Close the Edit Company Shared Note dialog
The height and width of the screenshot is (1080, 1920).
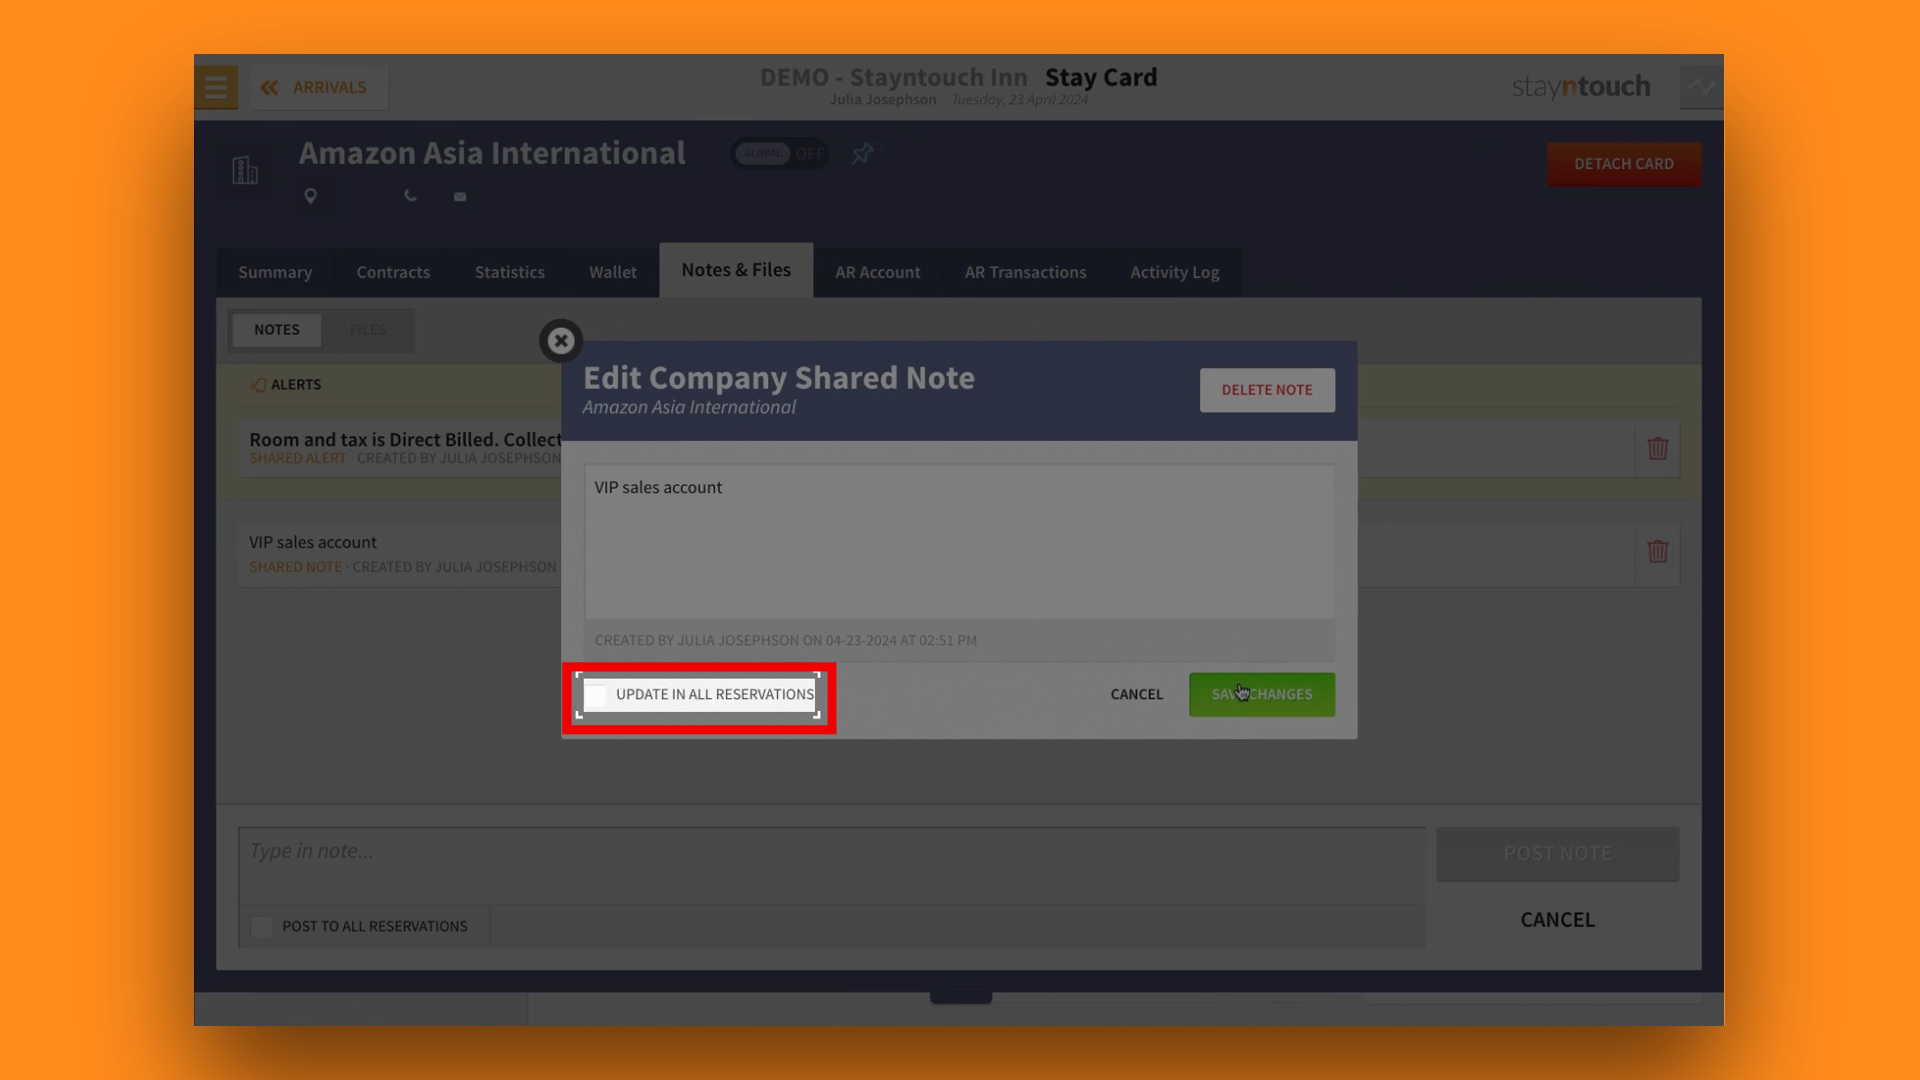(561, 341)
